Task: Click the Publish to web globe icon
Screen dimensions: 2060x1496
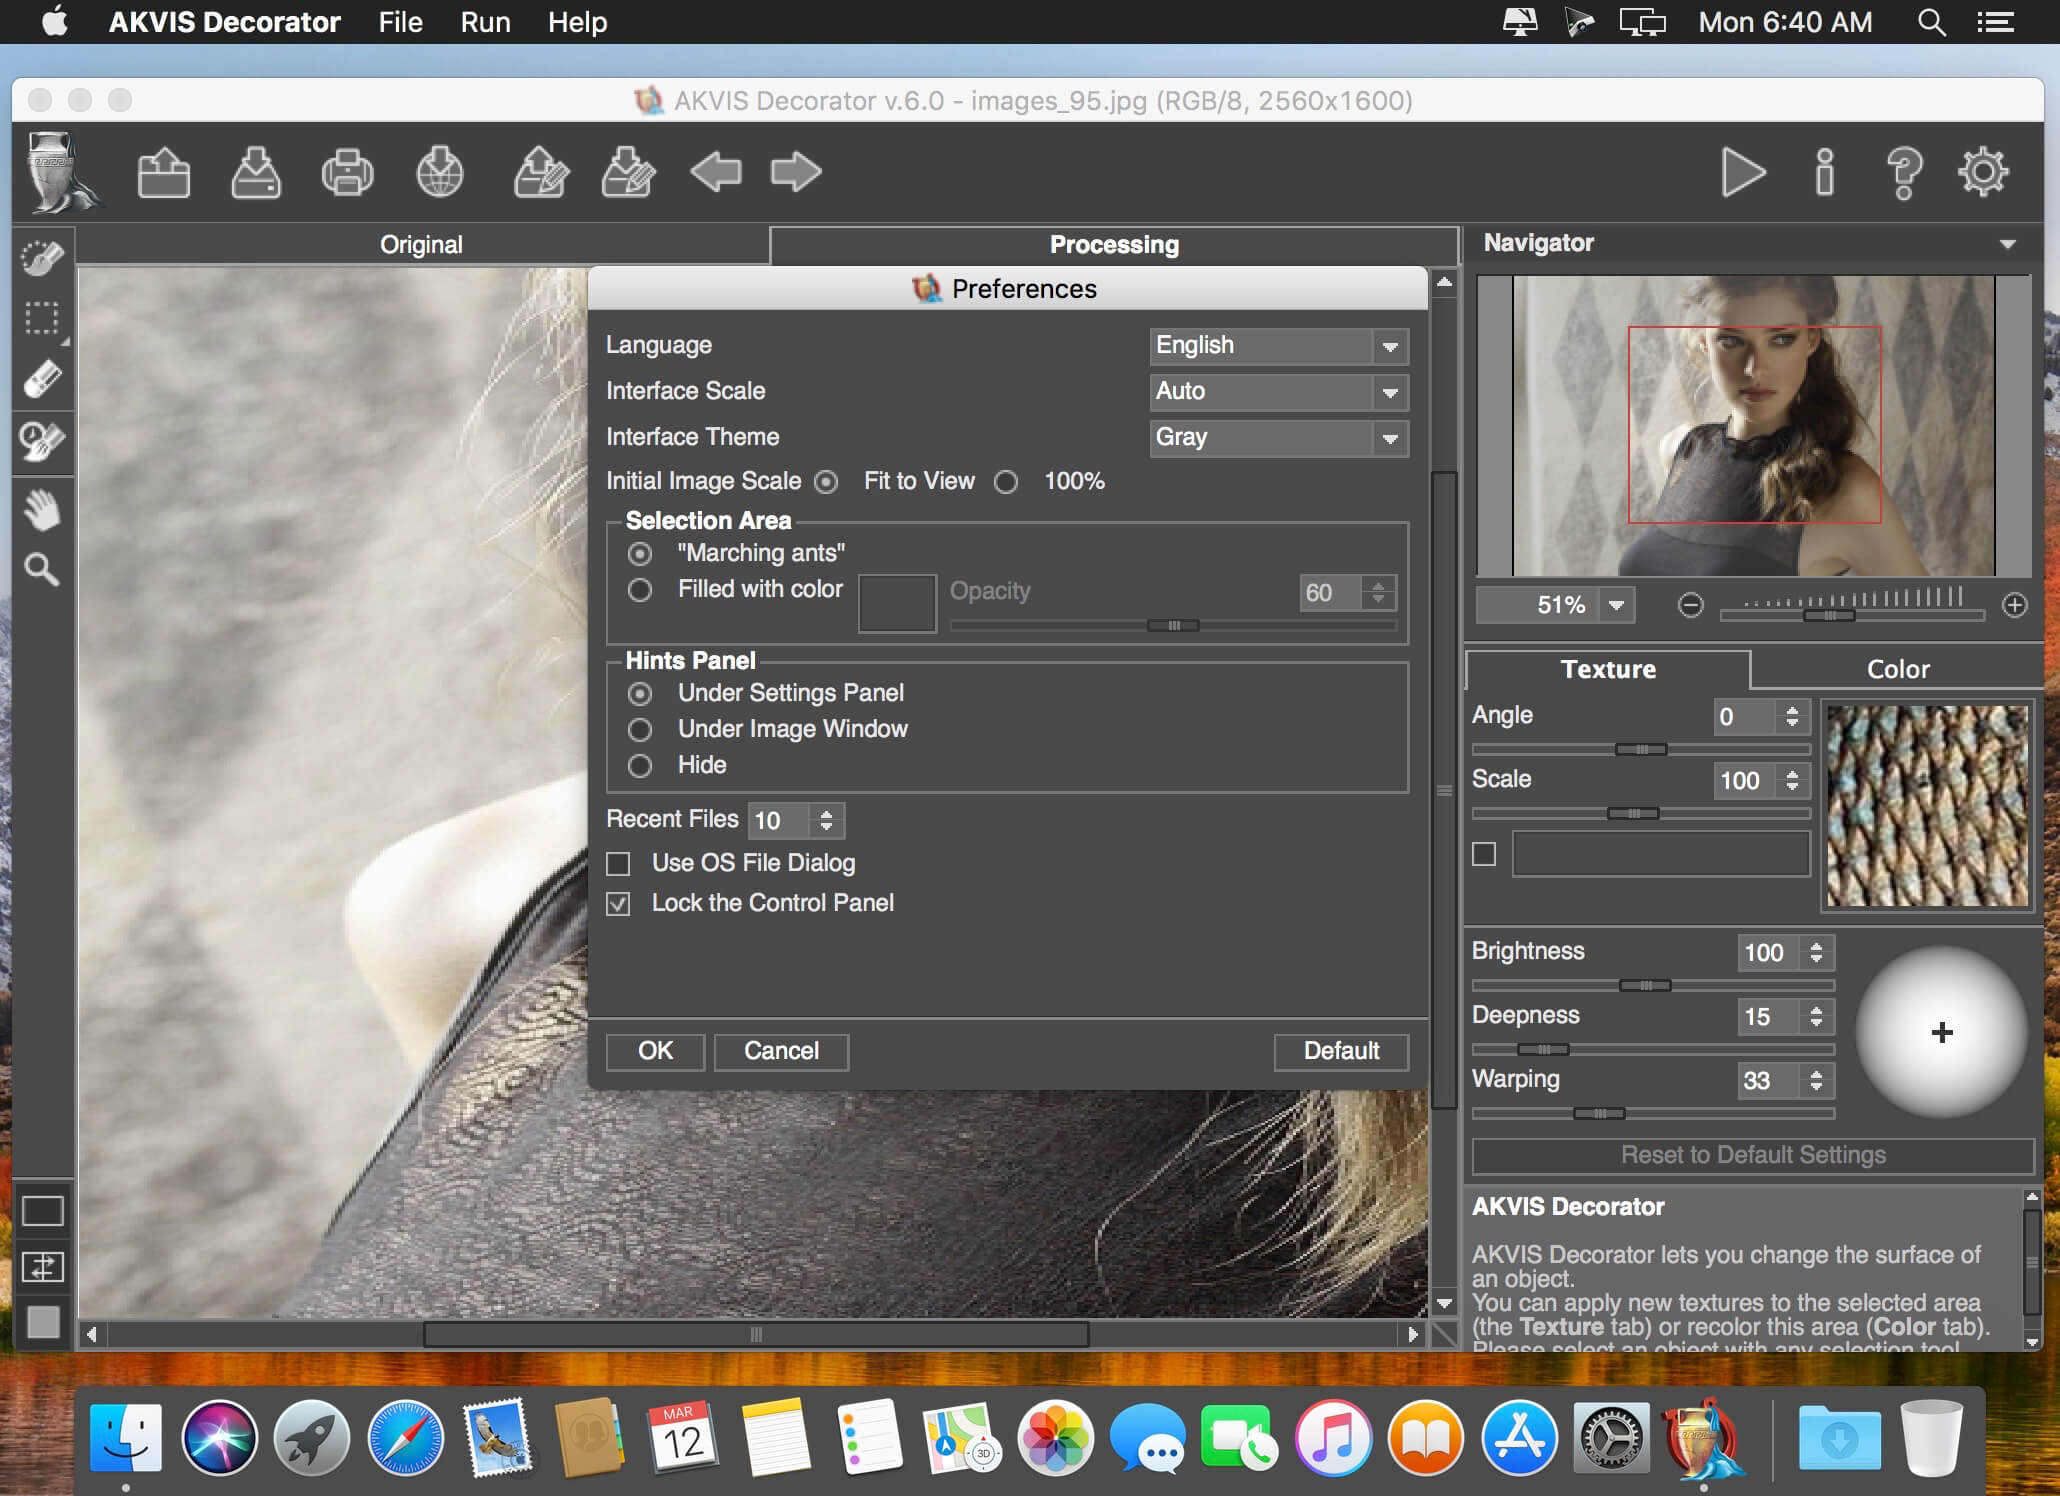Action: (x=440, y=172)
